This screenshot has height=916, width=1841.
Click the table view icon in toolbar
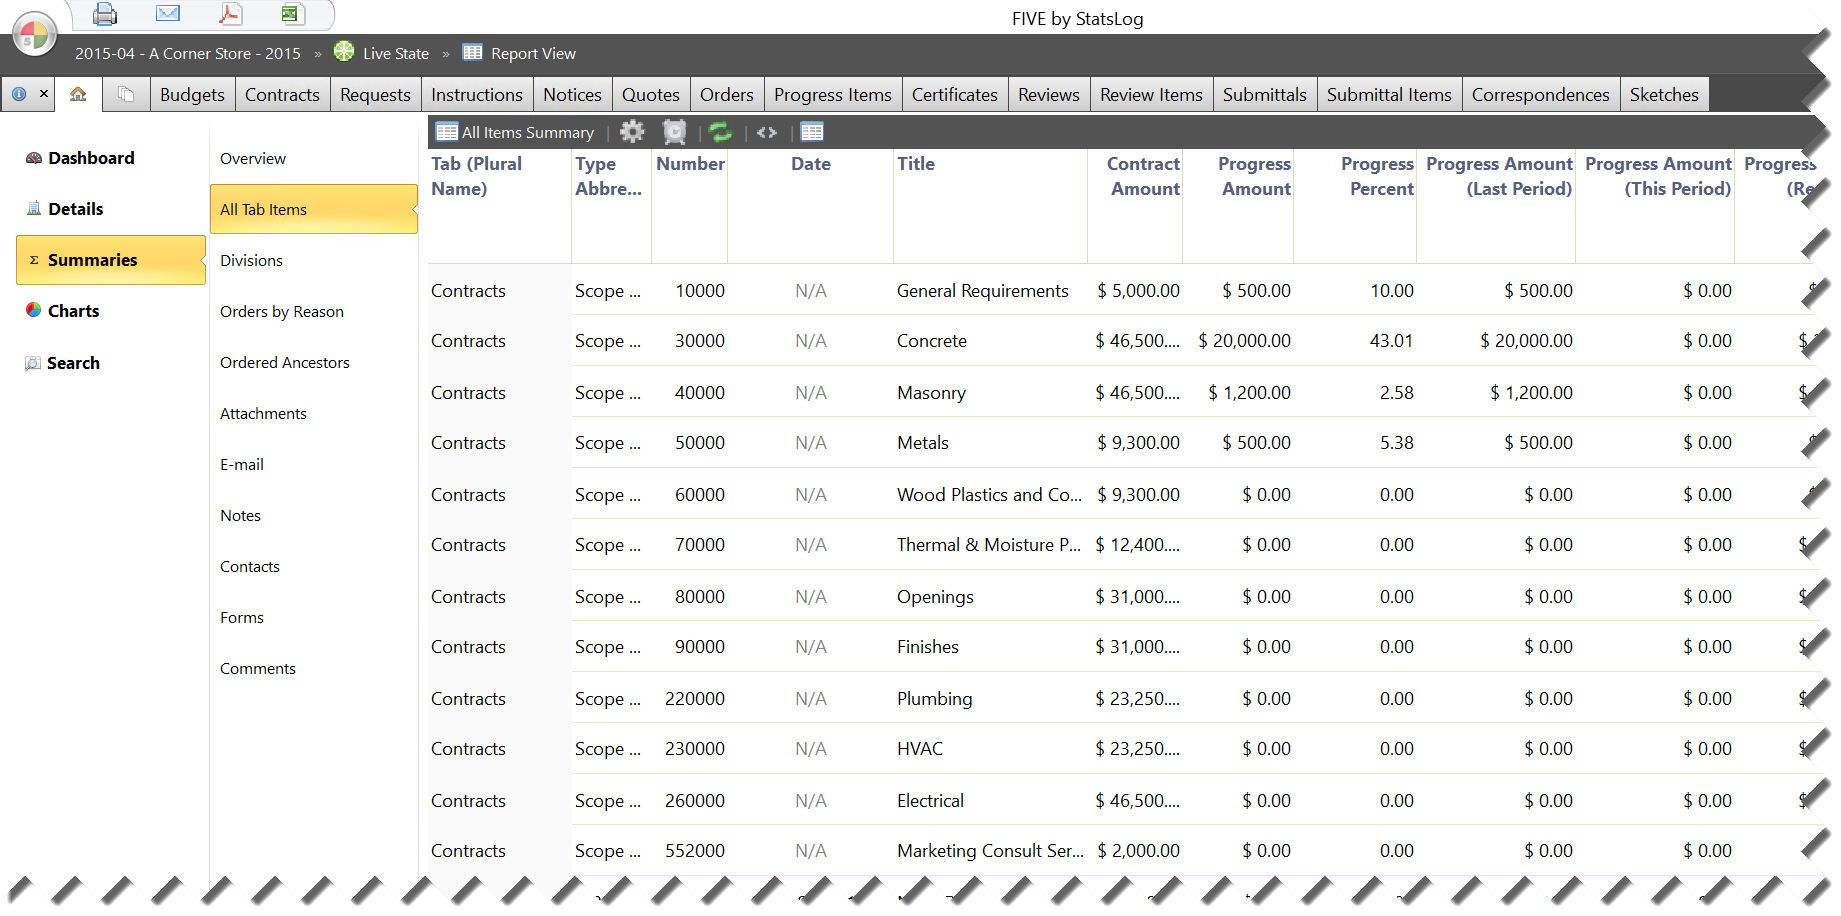[x=812, y=131]
